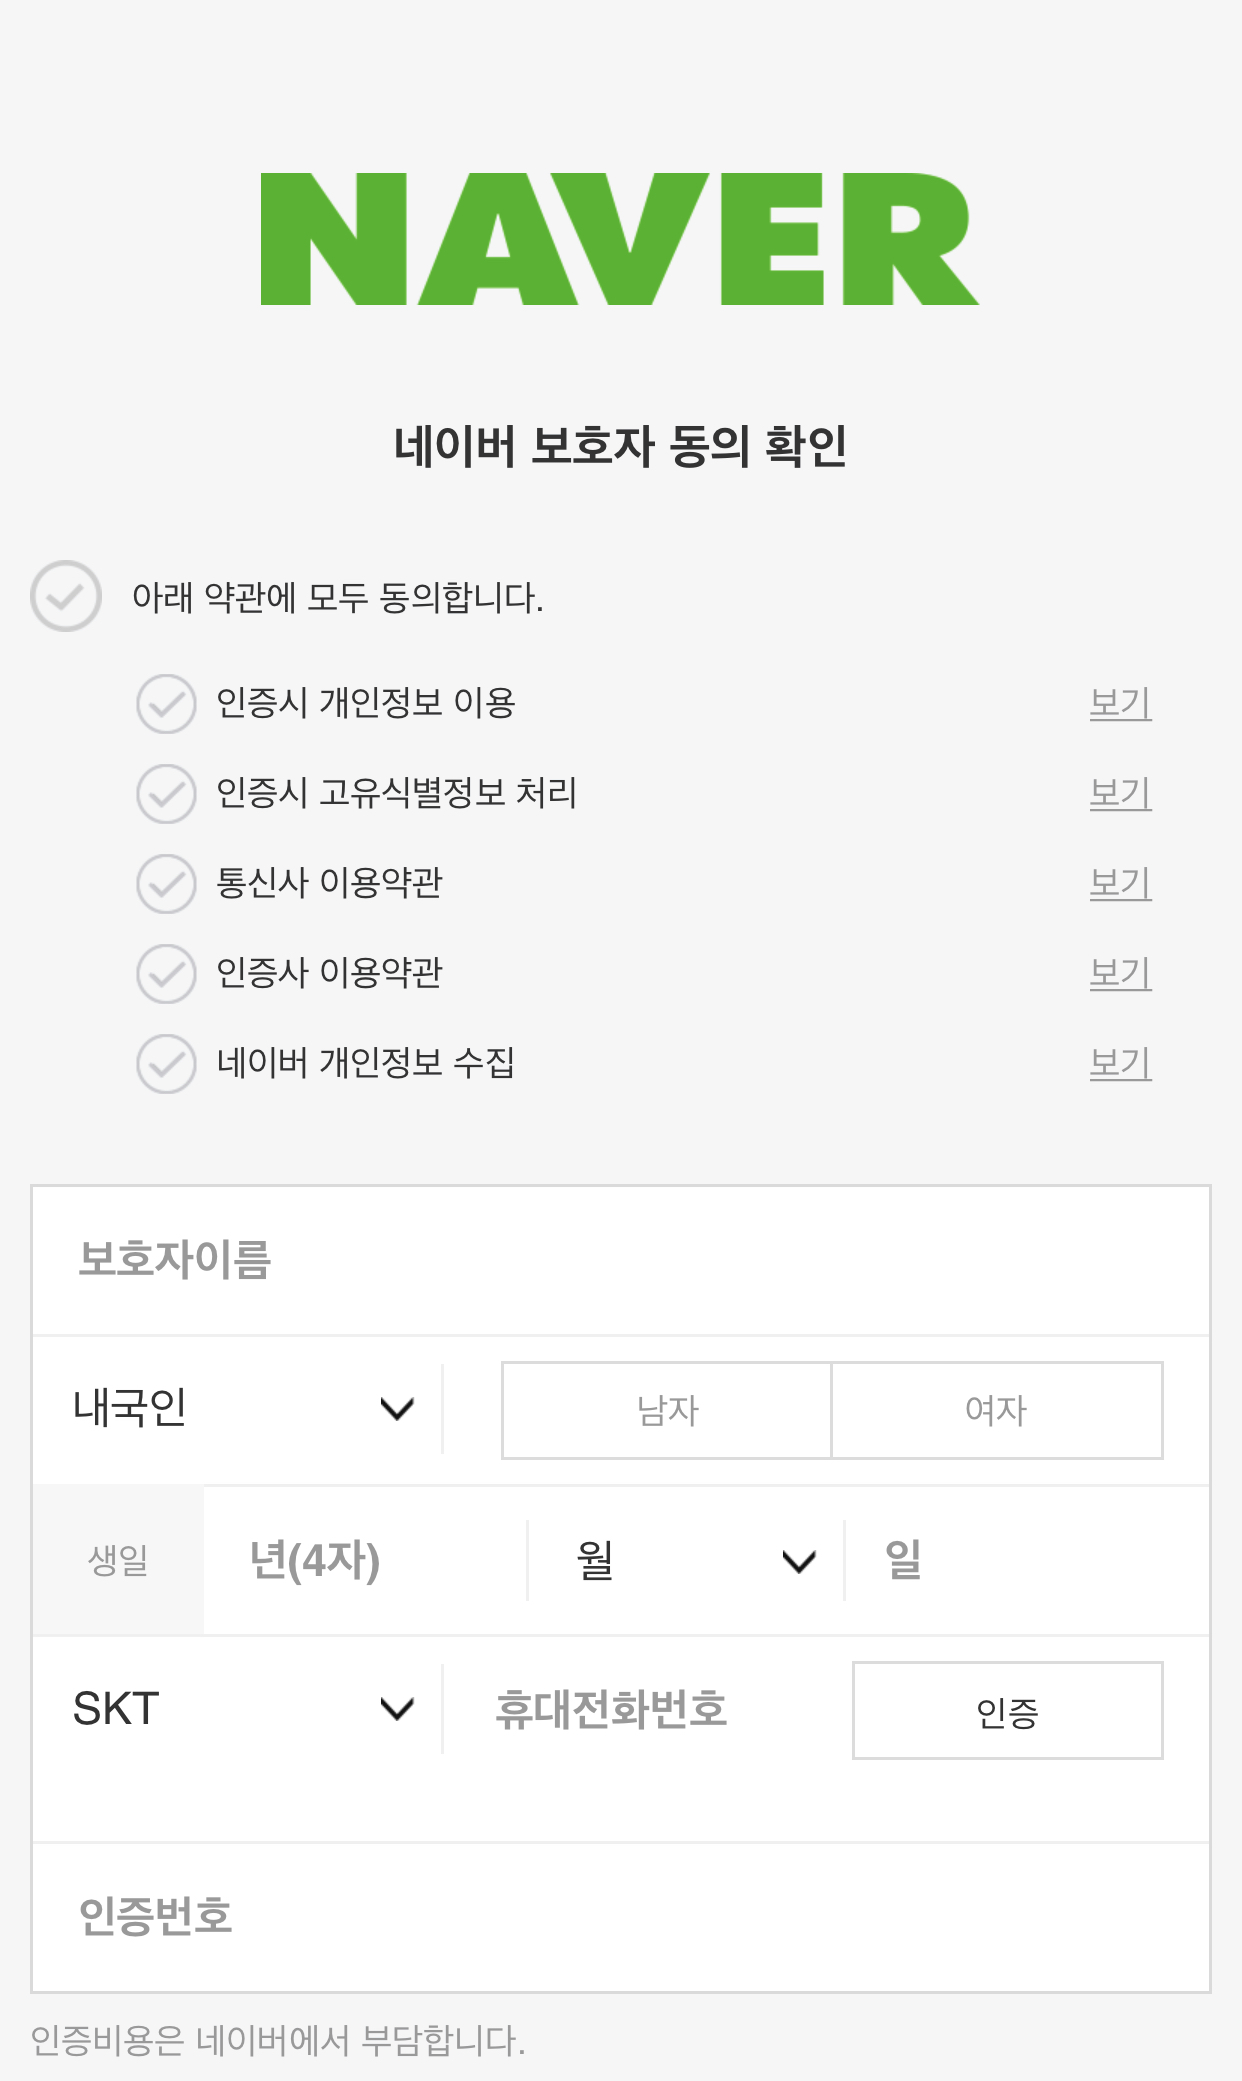Toggle 인증시 개인정보 이용 checkbox
The width and height of the screenshot is (1242, 2081).
pyautogui.click(x=166, y=704)
